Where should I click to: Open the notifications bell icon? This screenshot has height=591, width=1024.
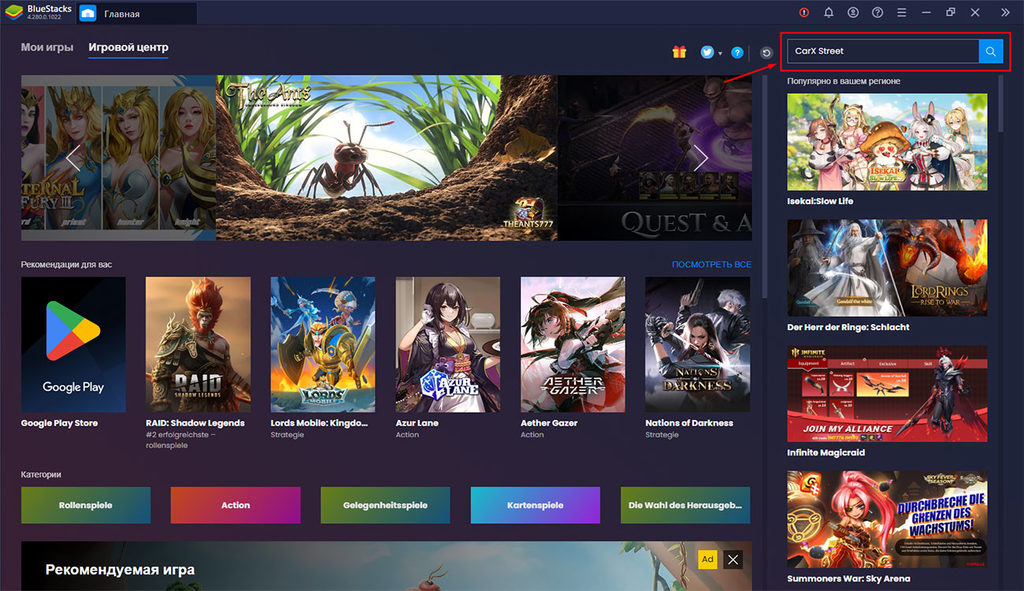[828, 12]
